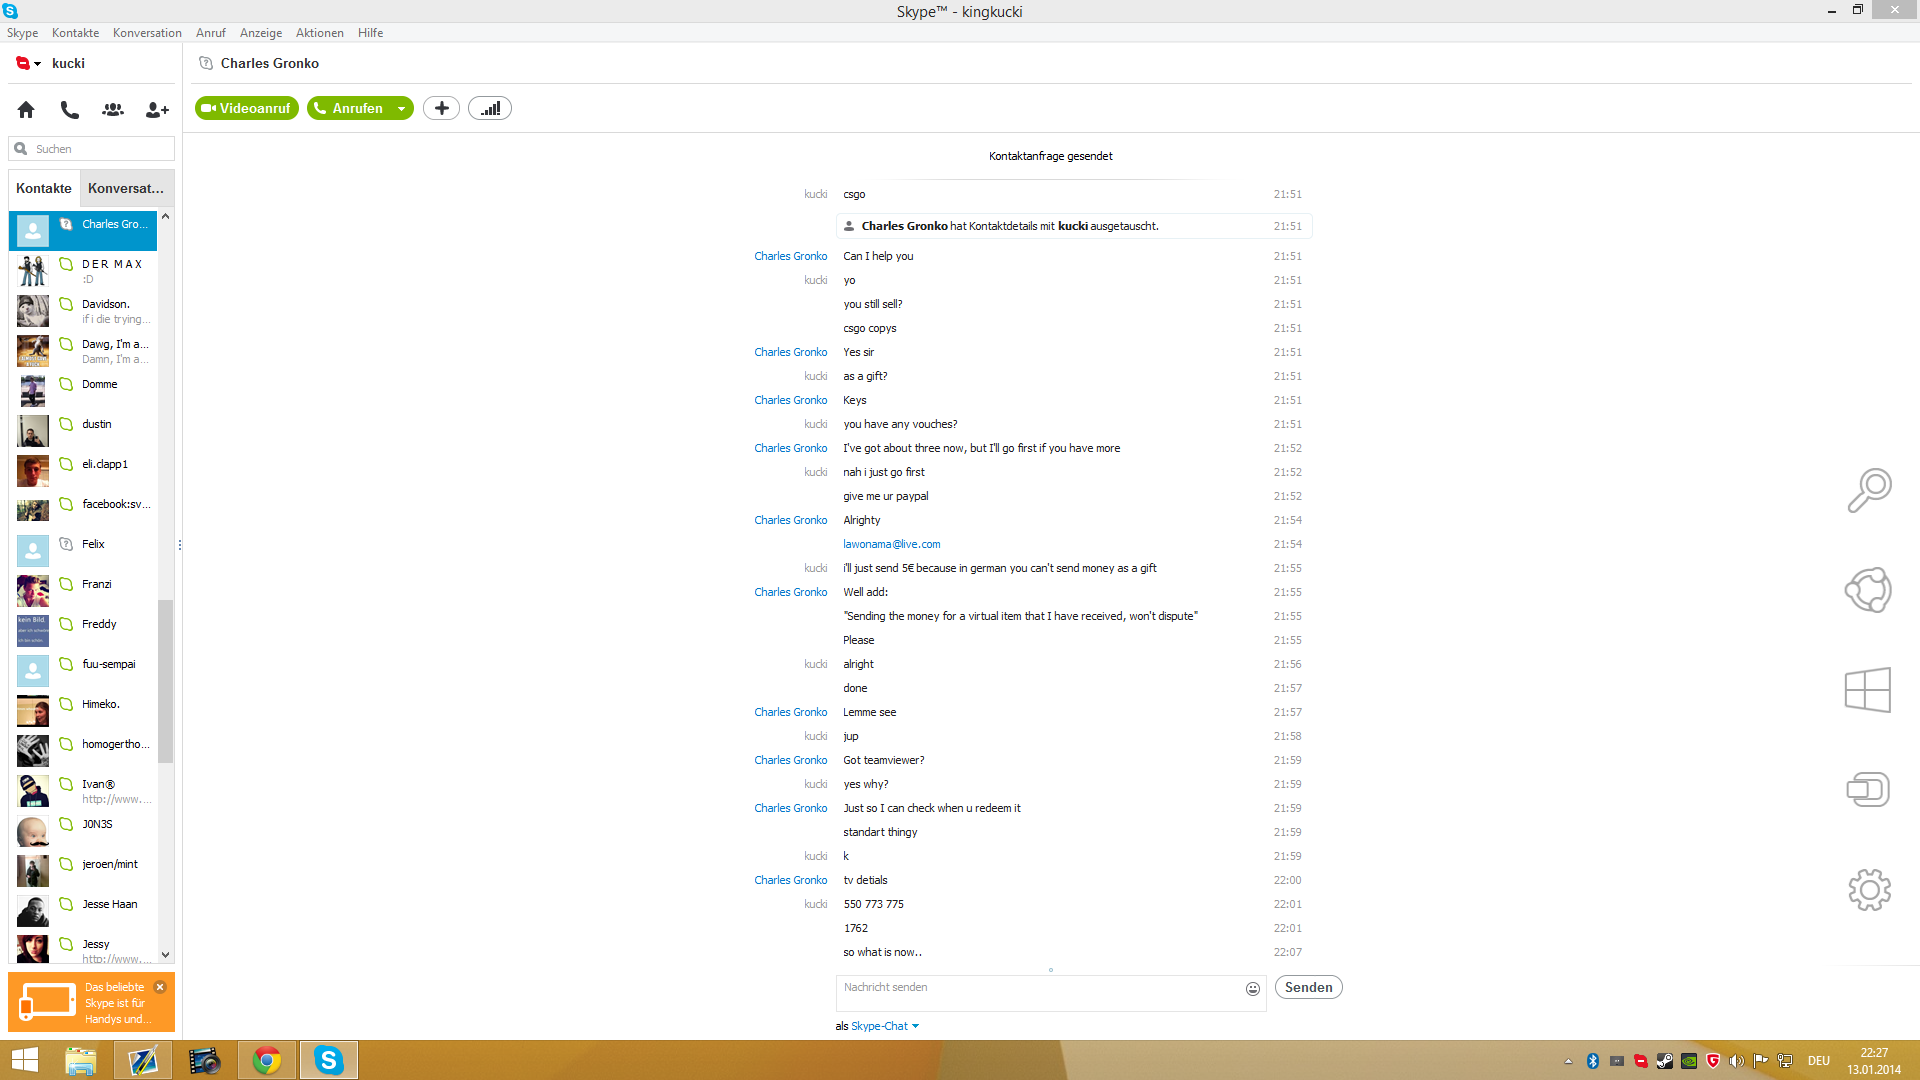Check call quality signal bars icon
Viewport: 1920px width, 1080px height.
[x=490, y=108]
